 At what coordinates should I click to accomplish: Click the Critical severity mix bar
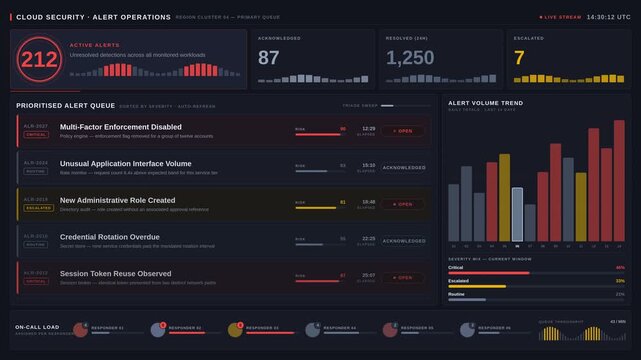point(536,273)
